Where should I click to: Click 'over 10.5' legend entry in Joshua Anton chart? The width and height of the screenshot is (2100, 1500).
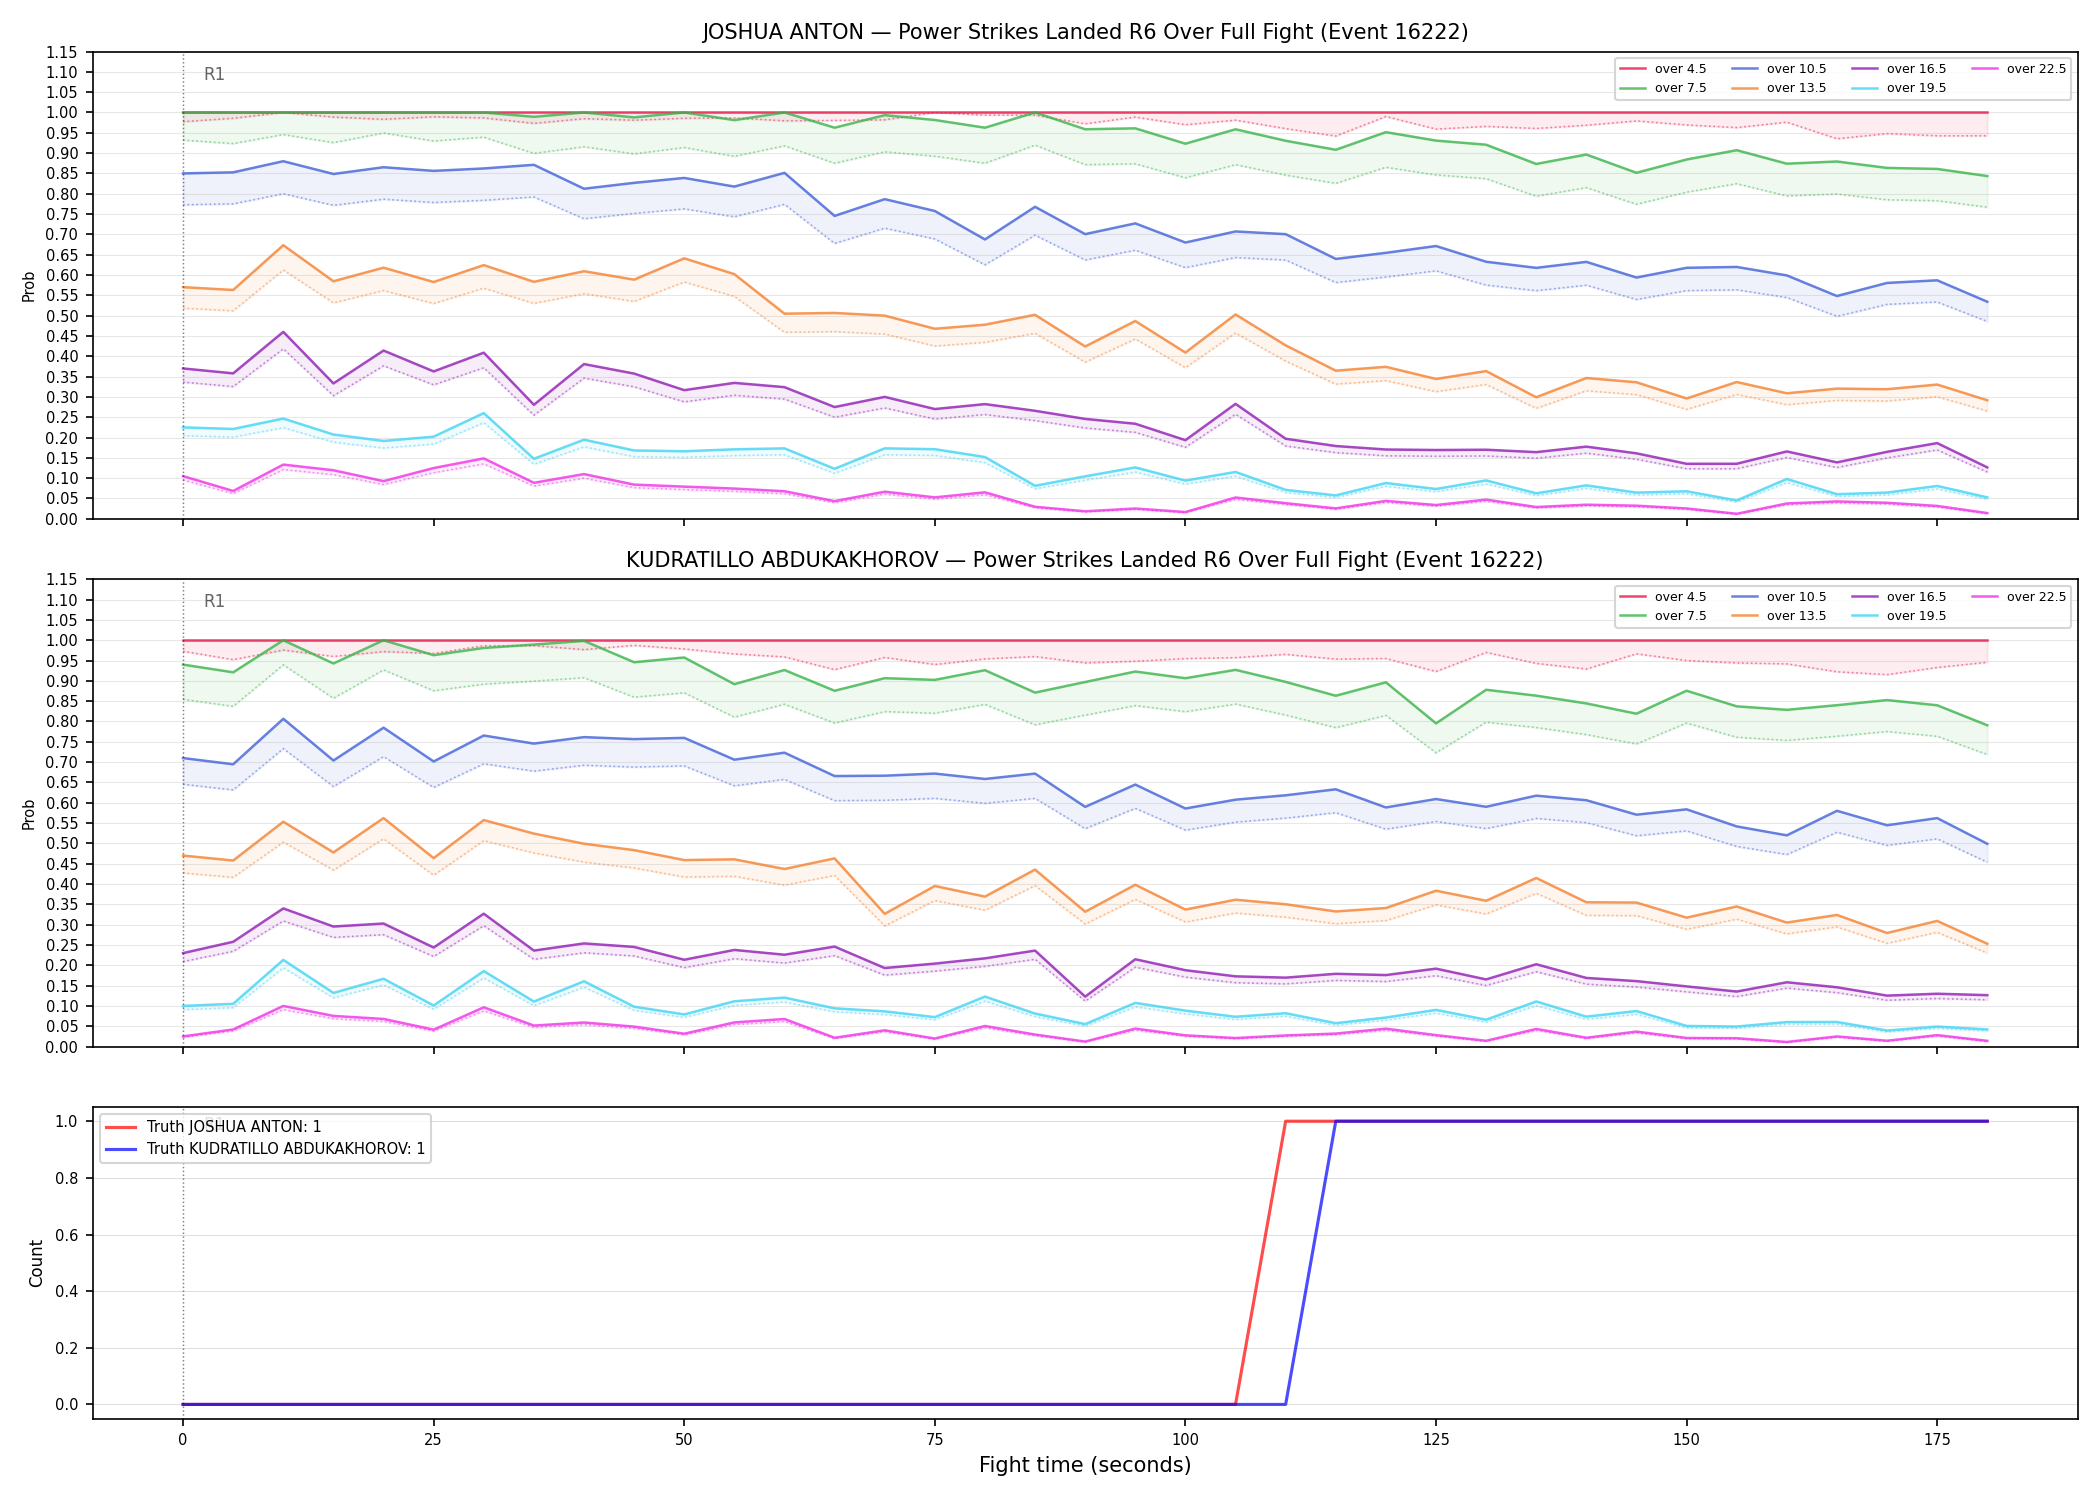[x=1779, y=69]
